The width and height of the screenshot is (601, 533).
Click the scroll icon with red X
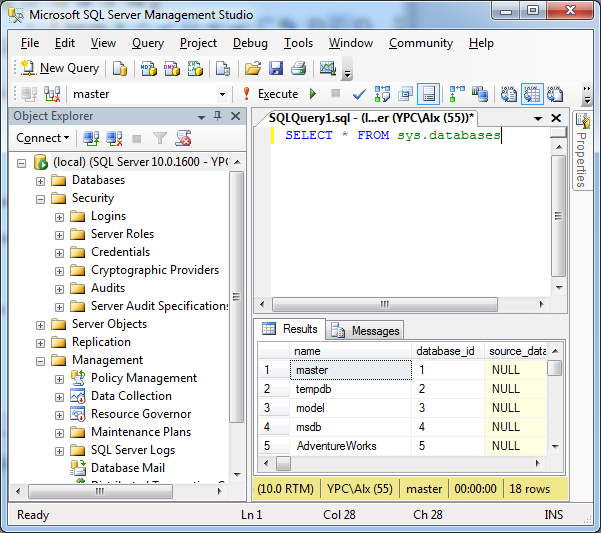tap(183, 138)
